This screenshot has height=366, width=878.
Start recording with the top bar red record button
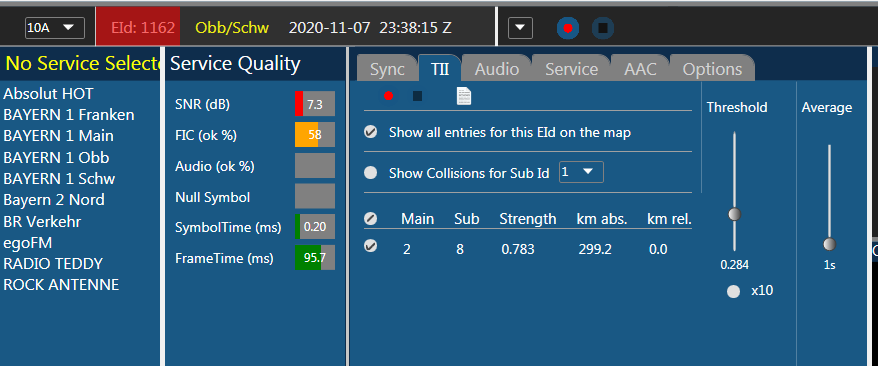coord(568,28)
